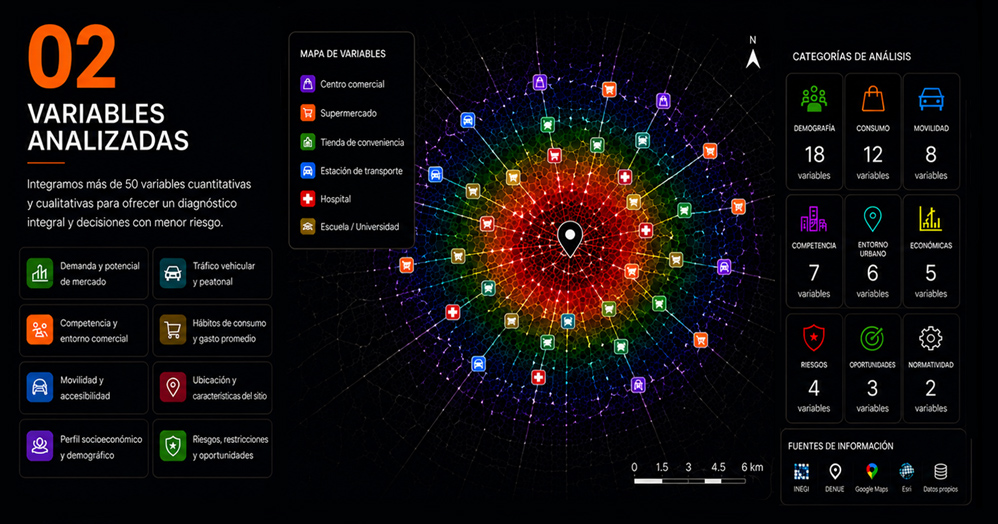Click the map distance scale bar
The image size is (998, 524).
point(690,481)
